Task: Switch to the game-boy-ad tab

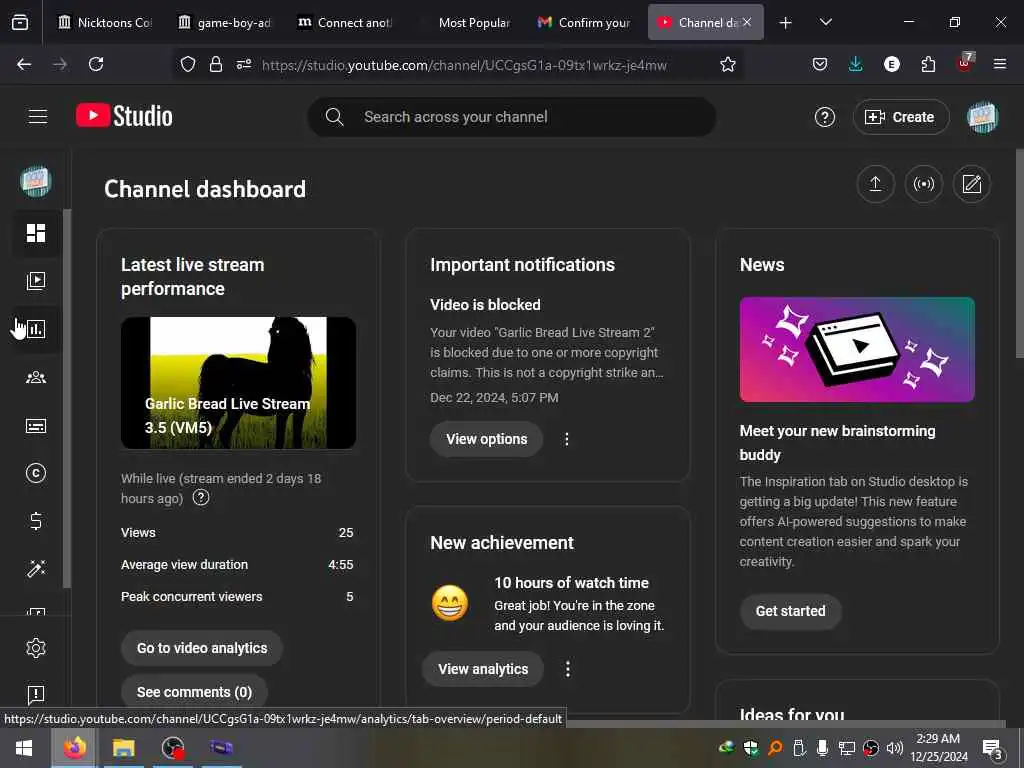Action: point(225,22)
